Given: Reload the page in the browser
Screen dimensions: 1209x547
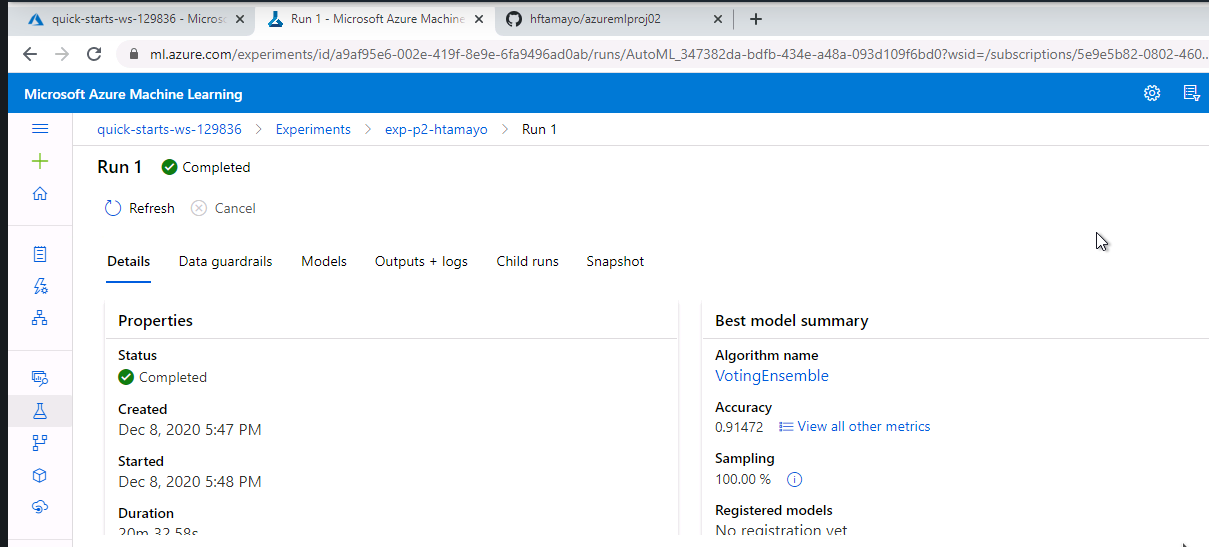Looking at the screenshot, I should (x=94, y=54).
